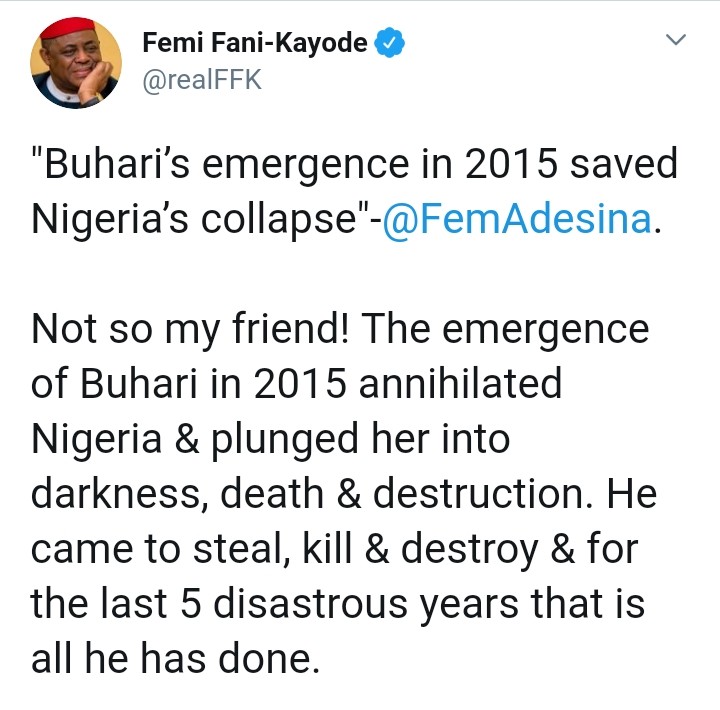Click the closing line "all he has done."

pos(175,659)
